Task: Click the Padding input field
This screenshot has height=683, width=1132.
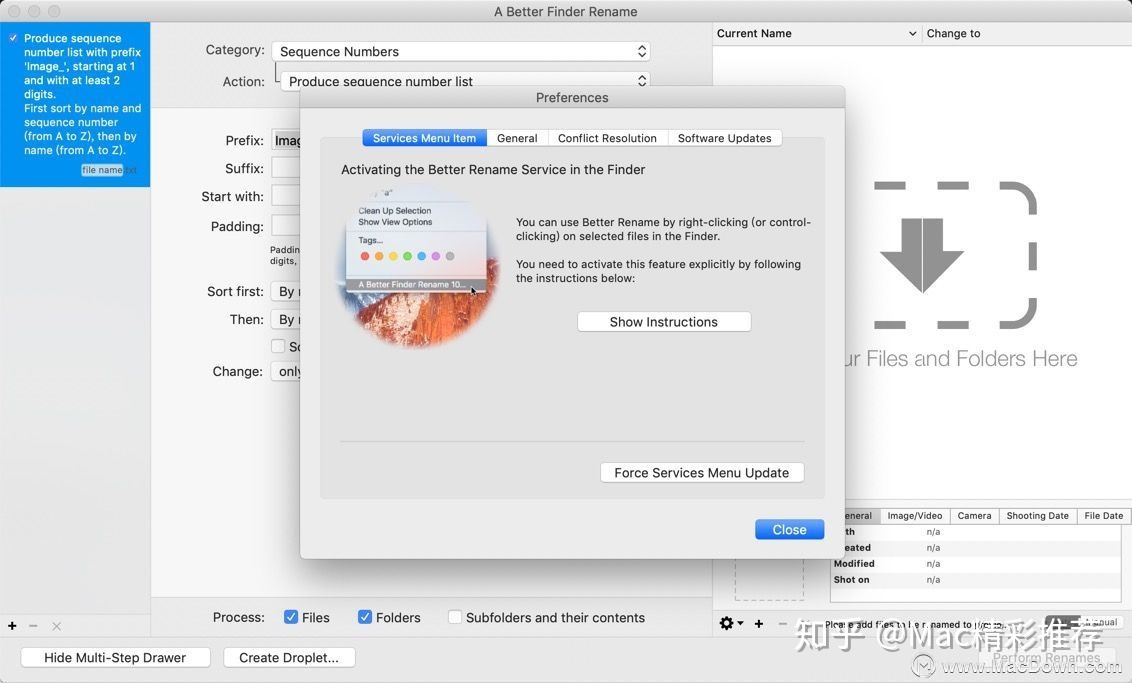Action: 286,226
